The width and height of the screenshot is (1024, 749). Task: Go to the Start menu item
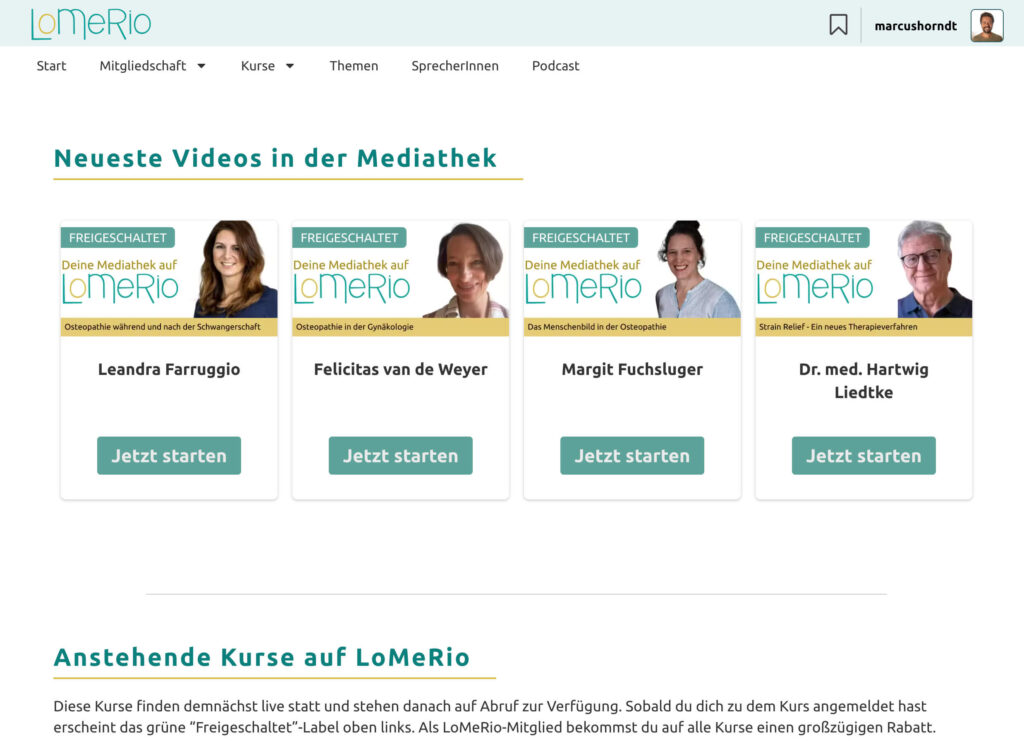pyautogui.click(x=52, y=66)
